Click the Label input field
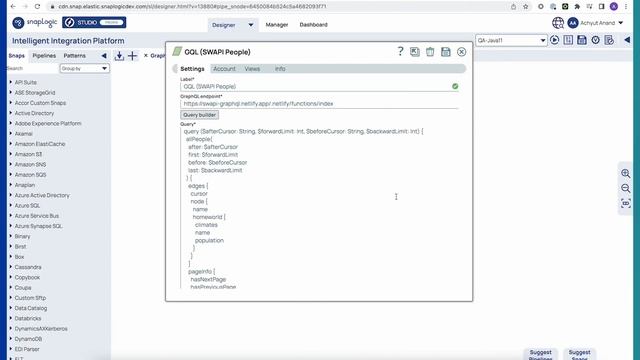The height and width of the screenshot is (360, 640). point(319,87)
